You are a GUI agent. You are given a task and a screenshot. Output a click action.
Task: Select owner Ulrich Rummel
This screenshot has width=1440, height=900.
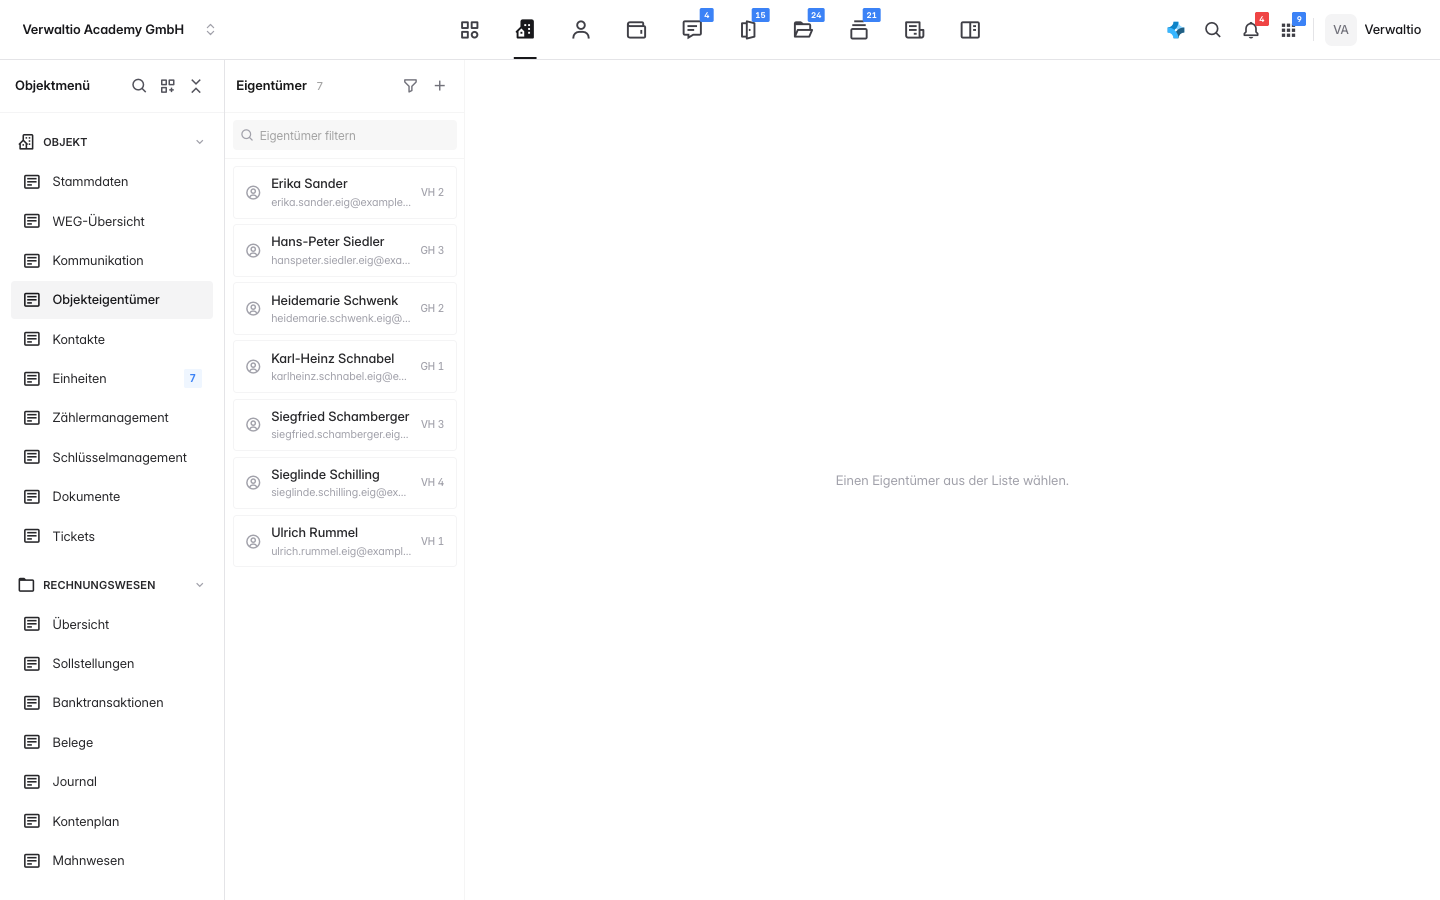pos(345,541)
